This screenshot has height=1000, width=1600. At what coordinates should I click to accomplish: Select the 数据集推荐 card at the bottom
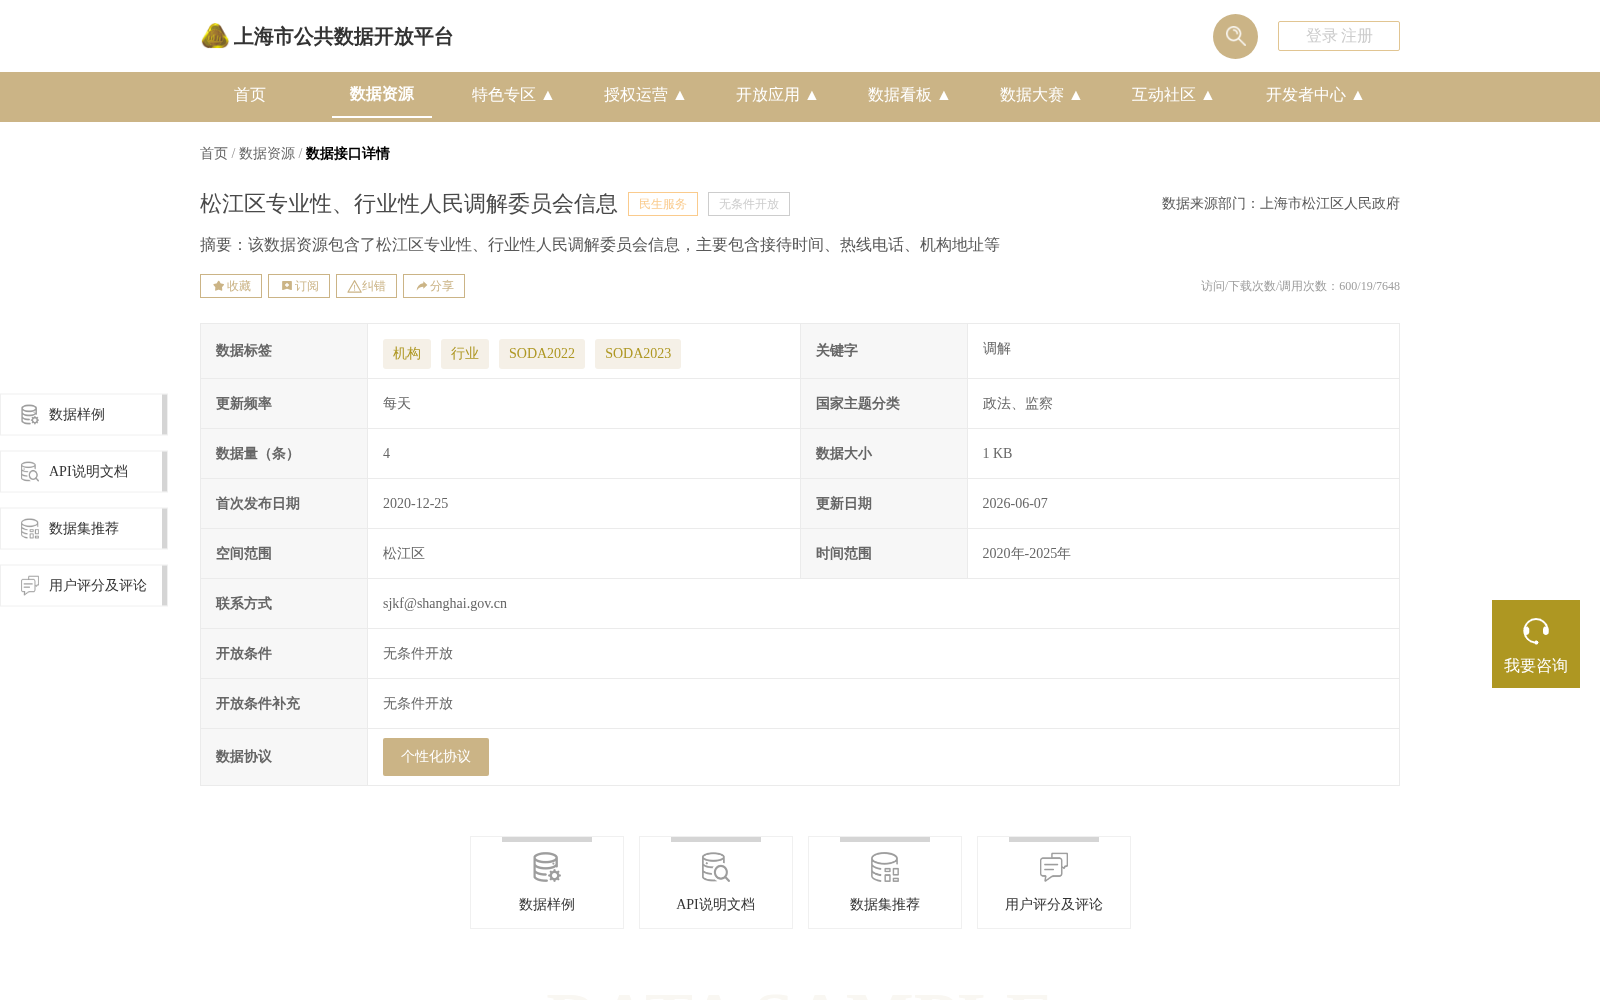pos(885,883)
